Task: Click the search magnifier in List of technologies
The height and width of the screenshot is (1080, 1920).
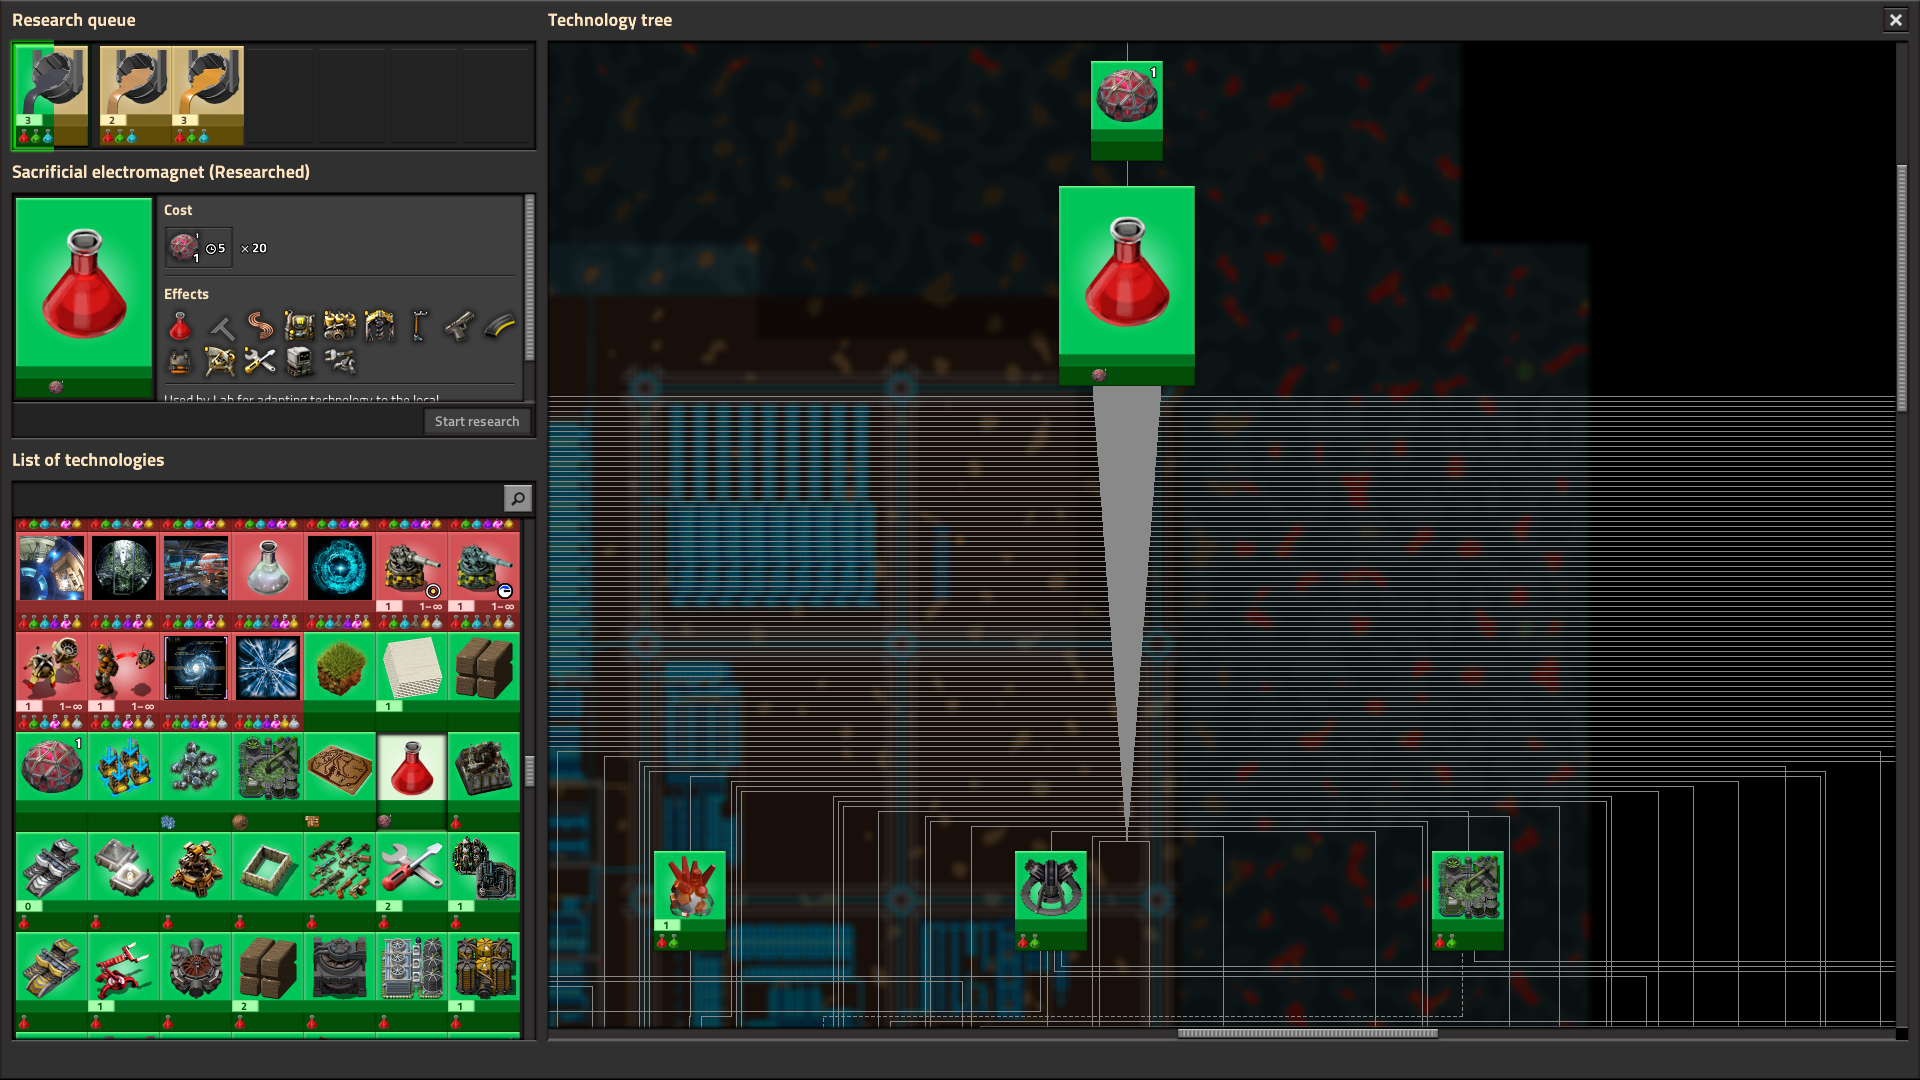Action: click(517, 497)
